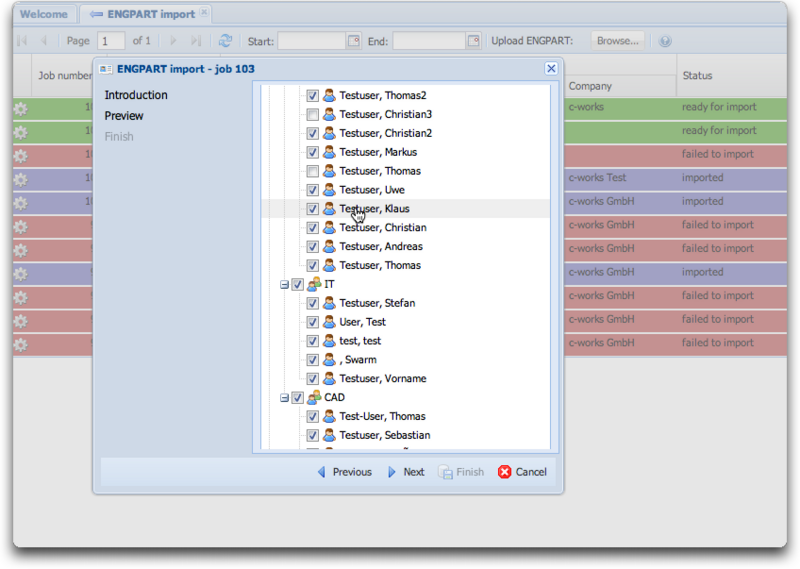The height and width of the screenshot is (569, 800).
Task: Collapse the IT group tree node
Action: pos(284,285)
